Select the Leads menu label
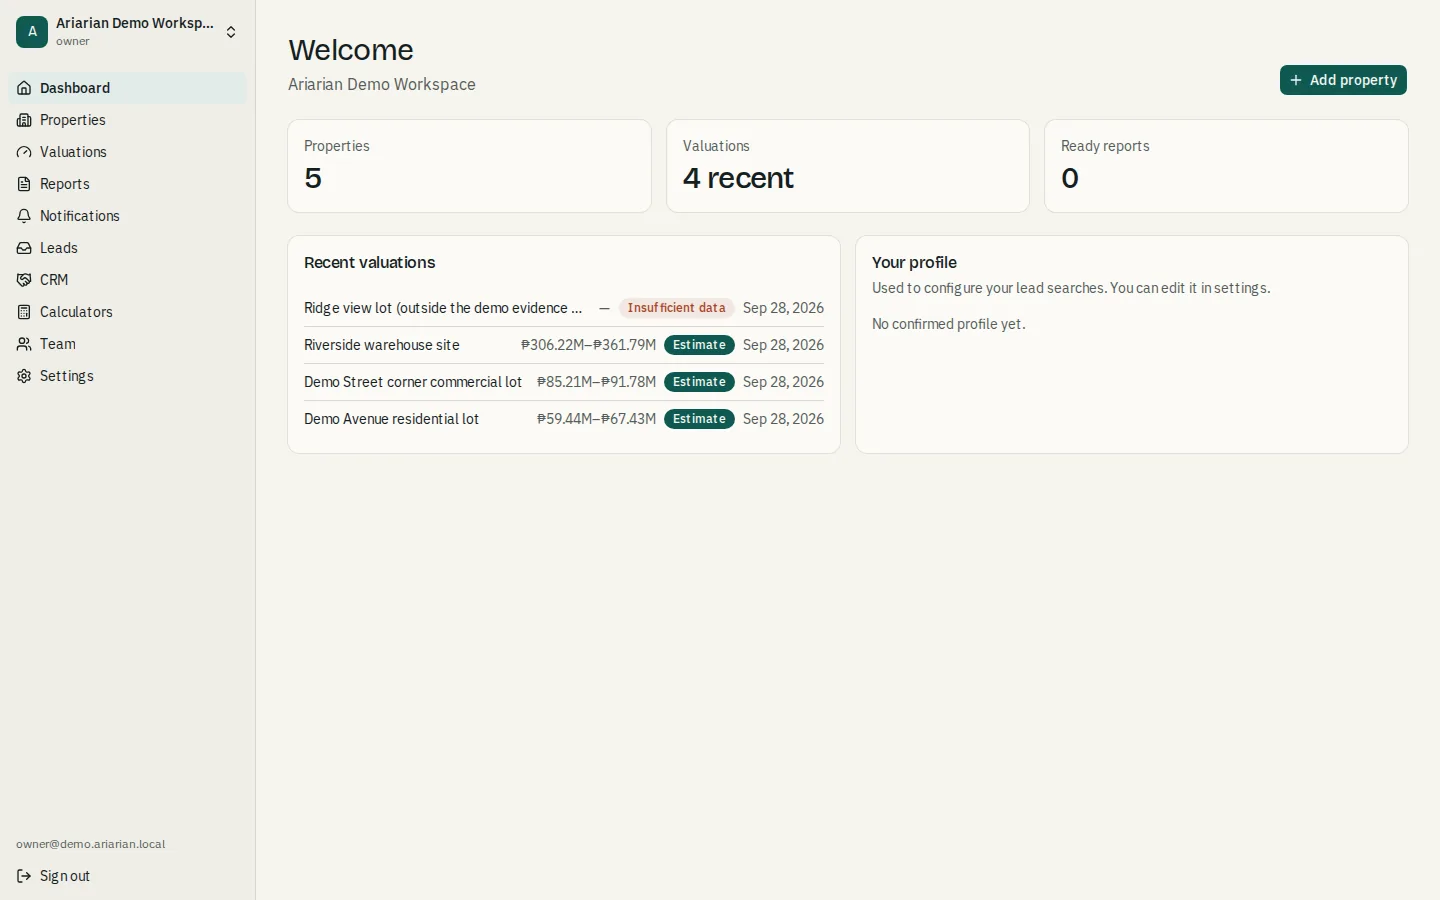The image size is (1440, 900). (59, 248)
